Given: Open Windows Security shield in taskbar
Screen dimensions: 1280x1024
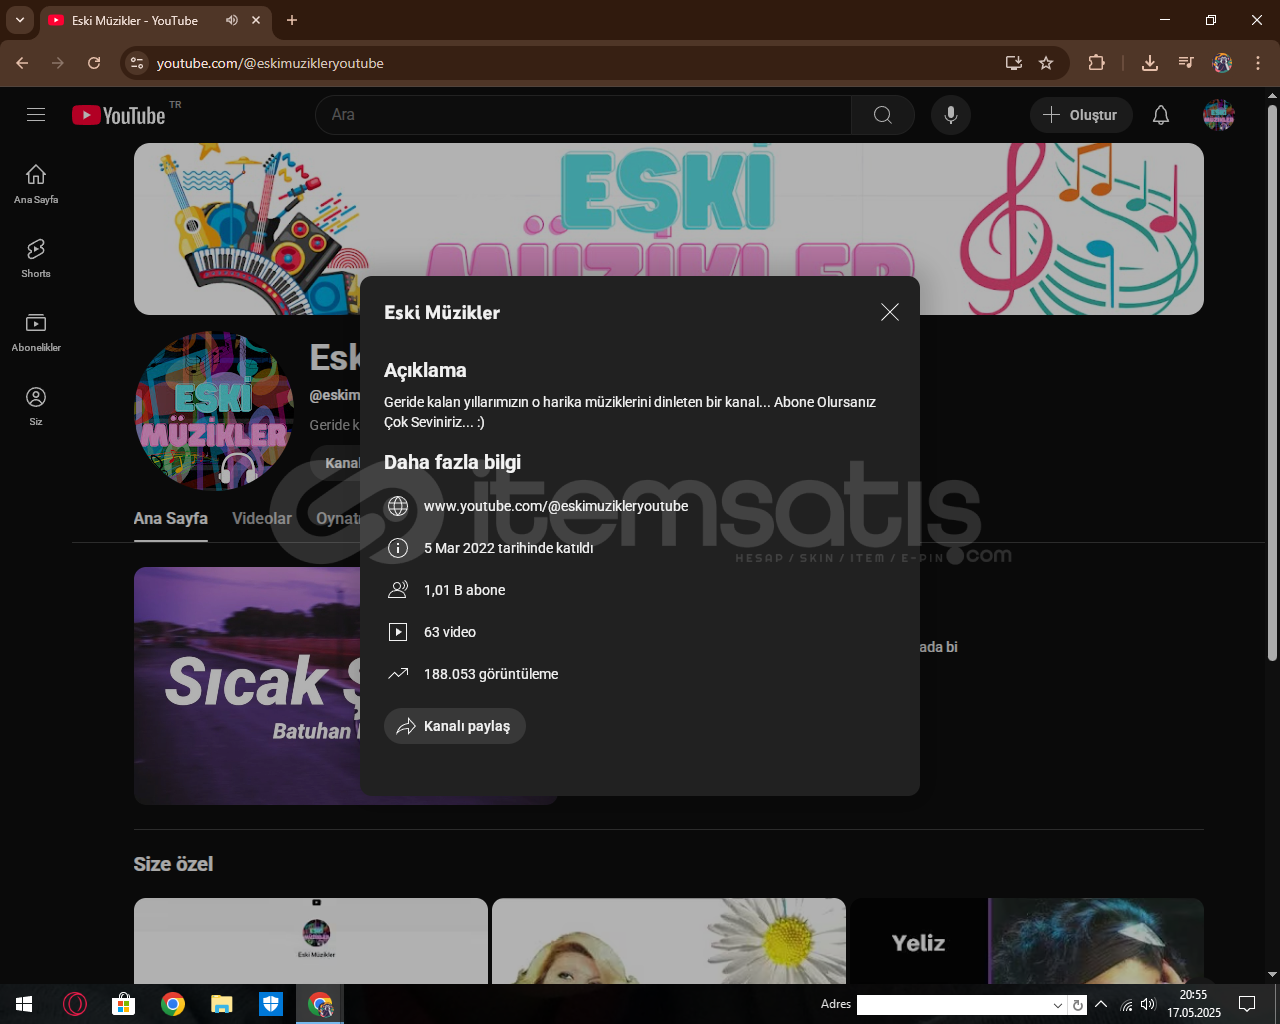Looking at the screenshot, I should click(271, 1004).
